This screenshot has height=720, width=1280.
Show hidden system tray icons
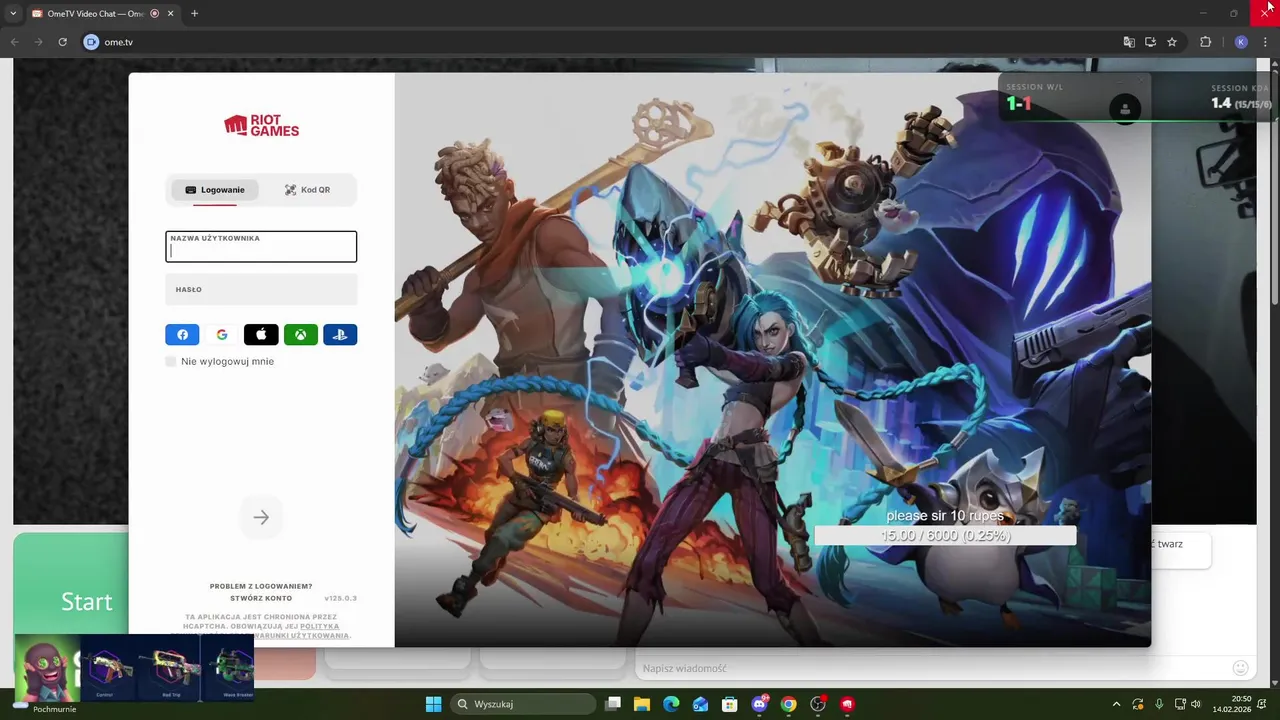point(1116,704)
